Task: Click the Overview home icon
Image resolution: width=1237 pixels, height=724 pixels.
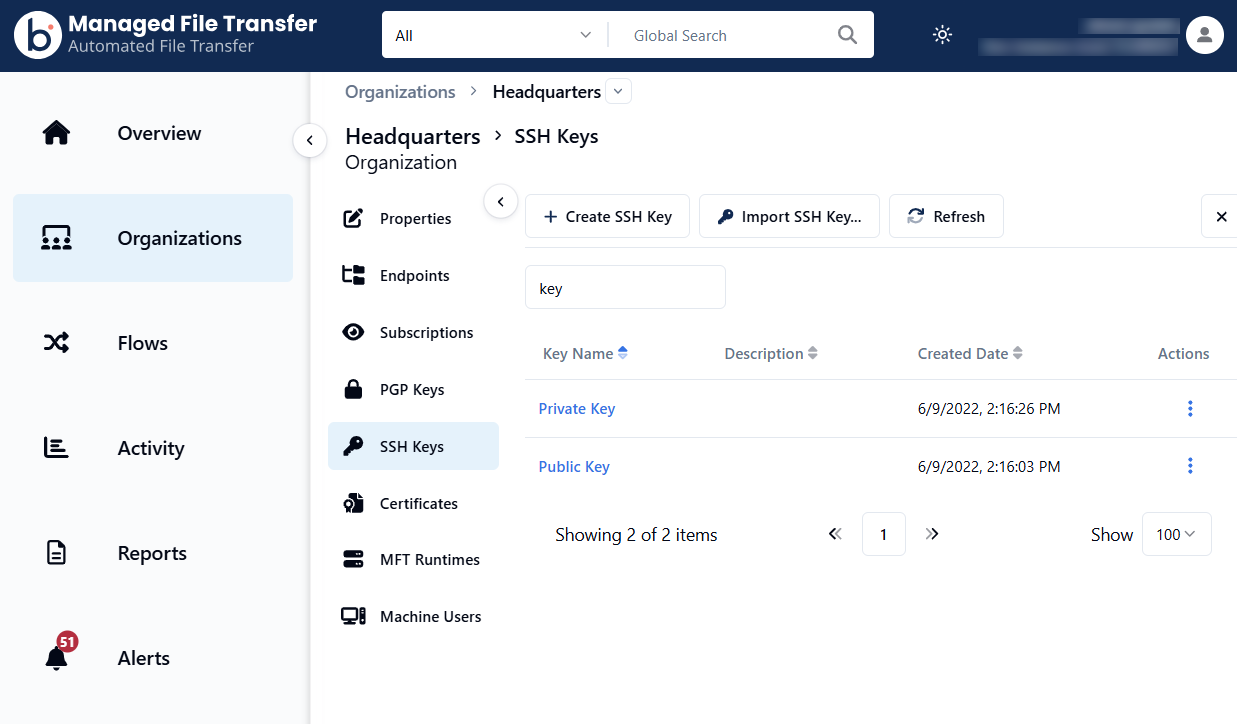Action: pyautogui.click(x=56, y=133)
